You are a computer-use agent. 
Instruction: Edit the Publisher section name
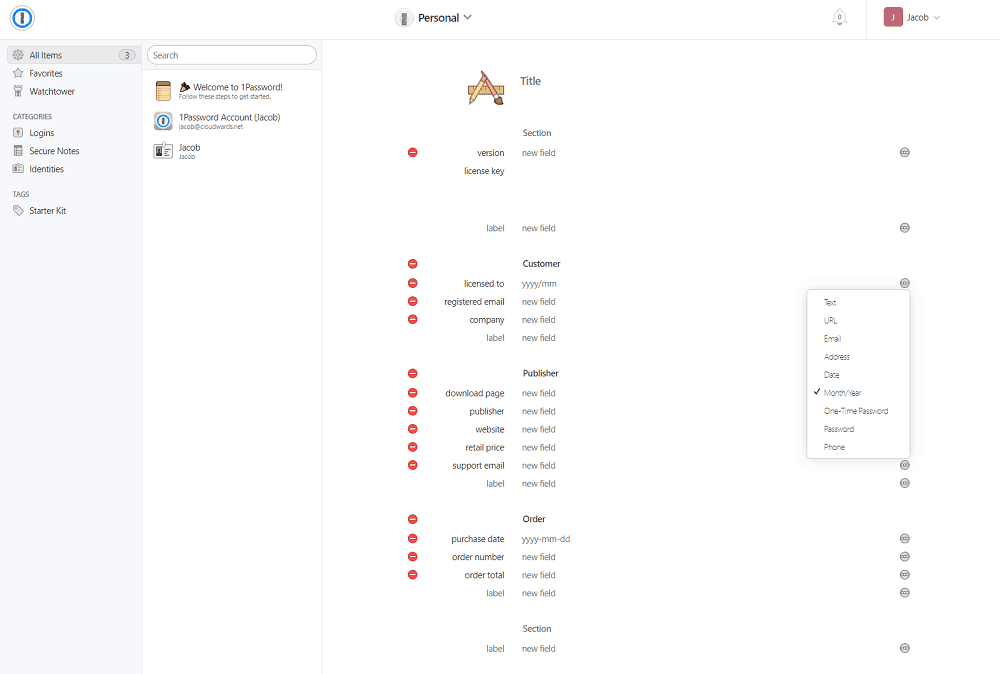tap(541, 374)
